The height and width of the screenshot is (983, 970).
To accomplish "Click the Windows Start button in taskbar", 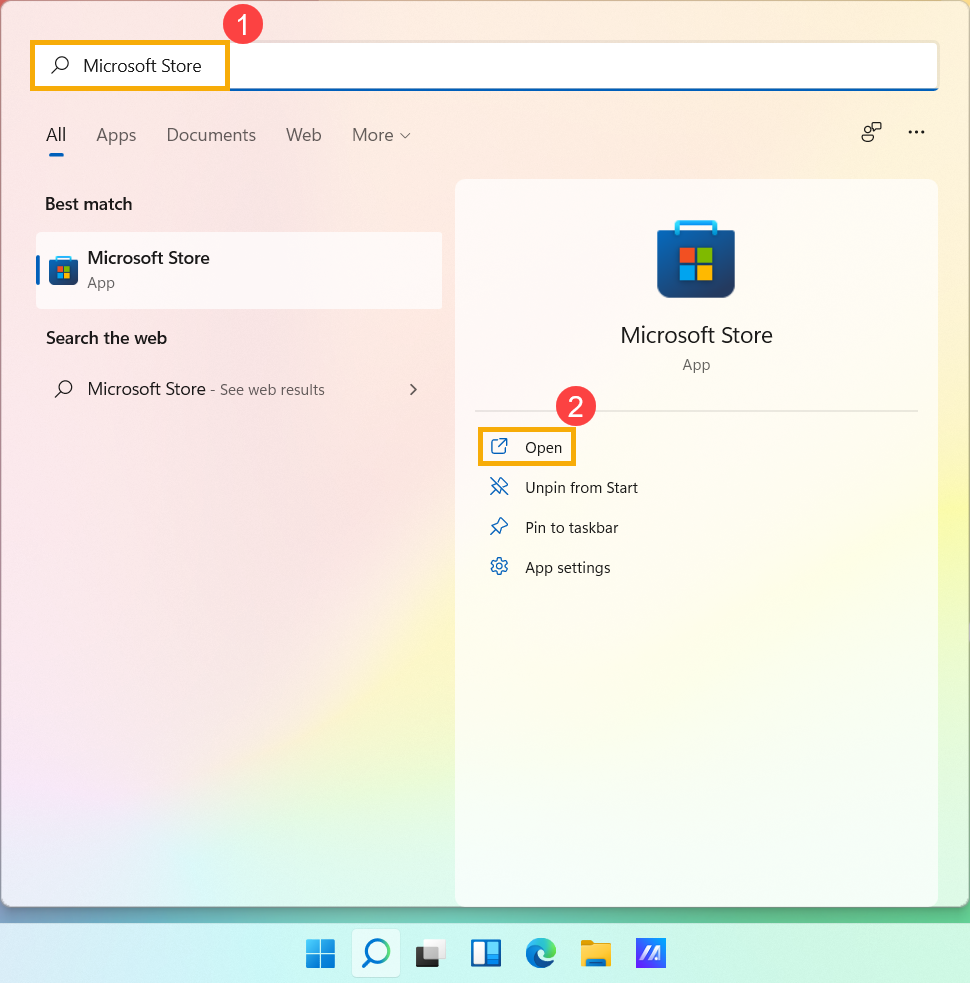I will [320, 954].
